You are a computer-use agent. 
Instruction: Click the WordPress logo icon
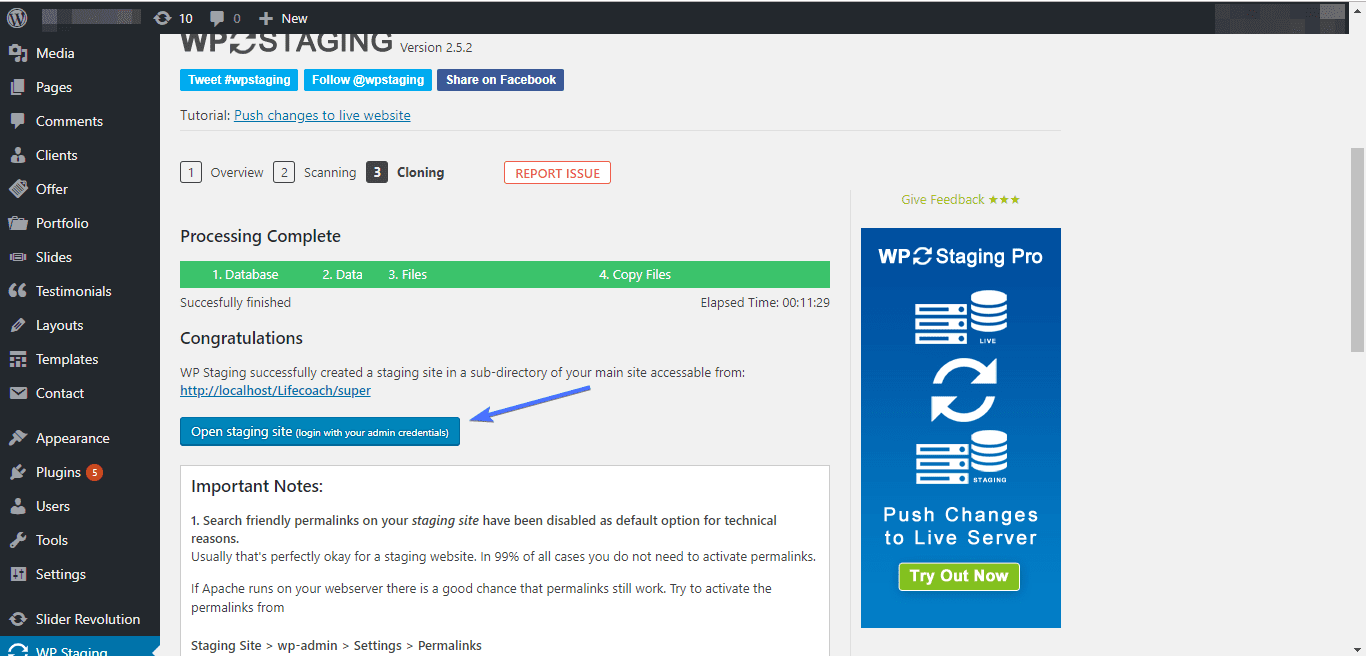17,18
